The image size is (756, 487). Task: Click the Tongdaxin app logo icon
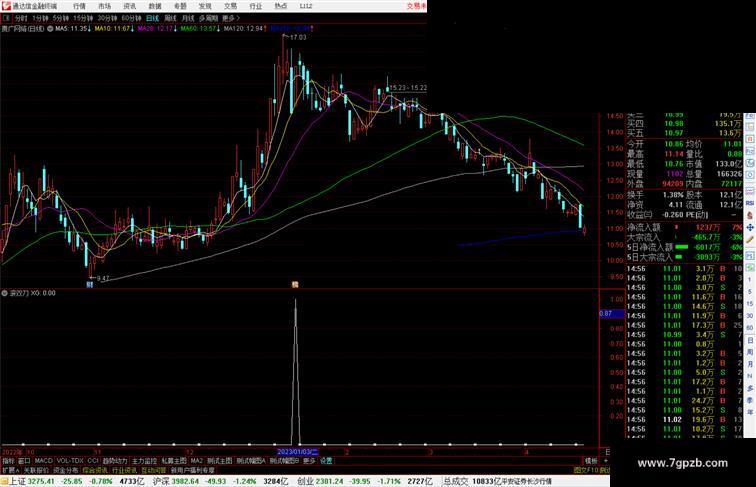[x=6, y=6]
